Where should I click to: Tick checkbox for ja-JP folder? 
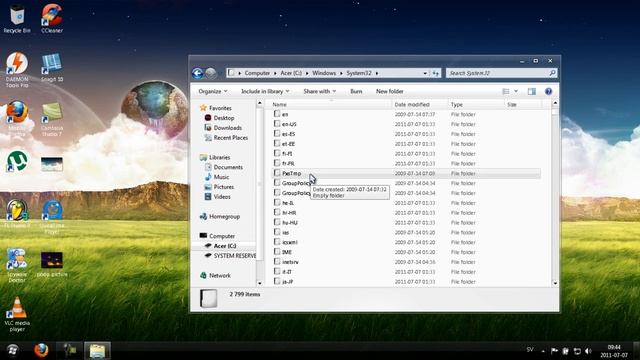277,281
